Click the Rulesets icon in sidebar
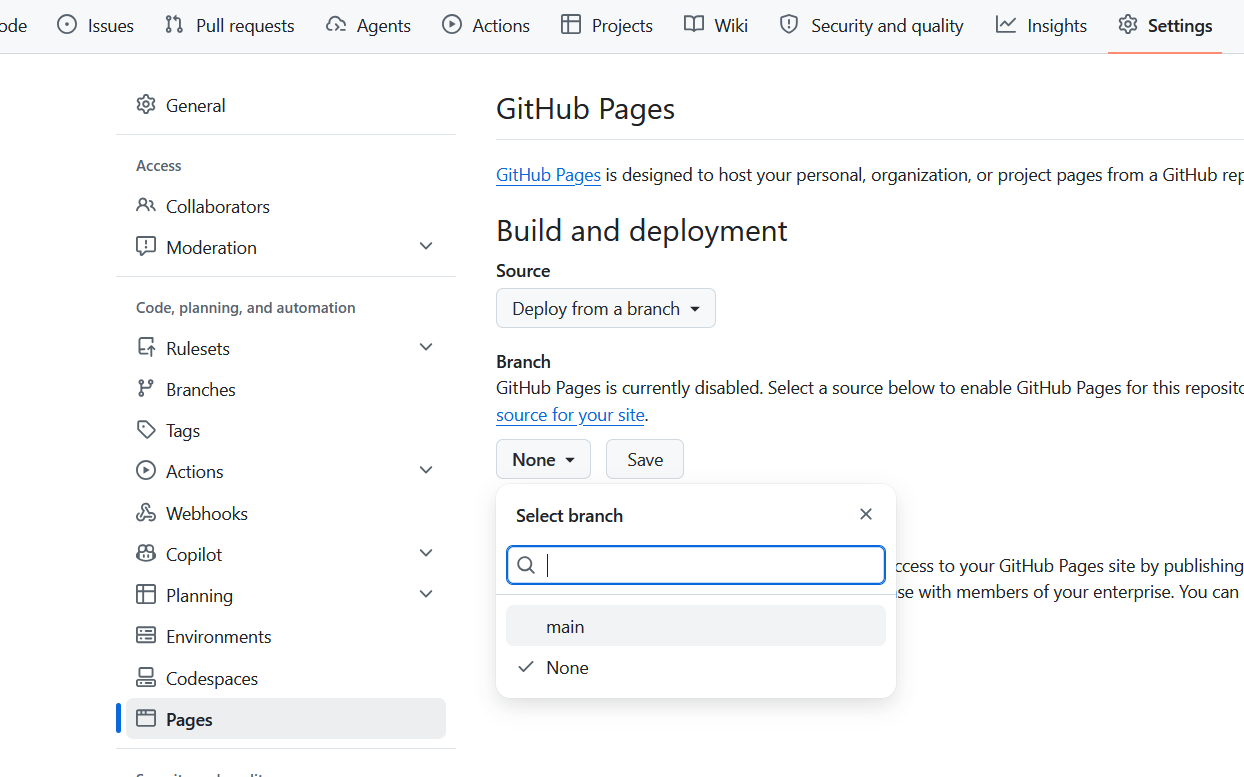 click(x=146, y=347)
